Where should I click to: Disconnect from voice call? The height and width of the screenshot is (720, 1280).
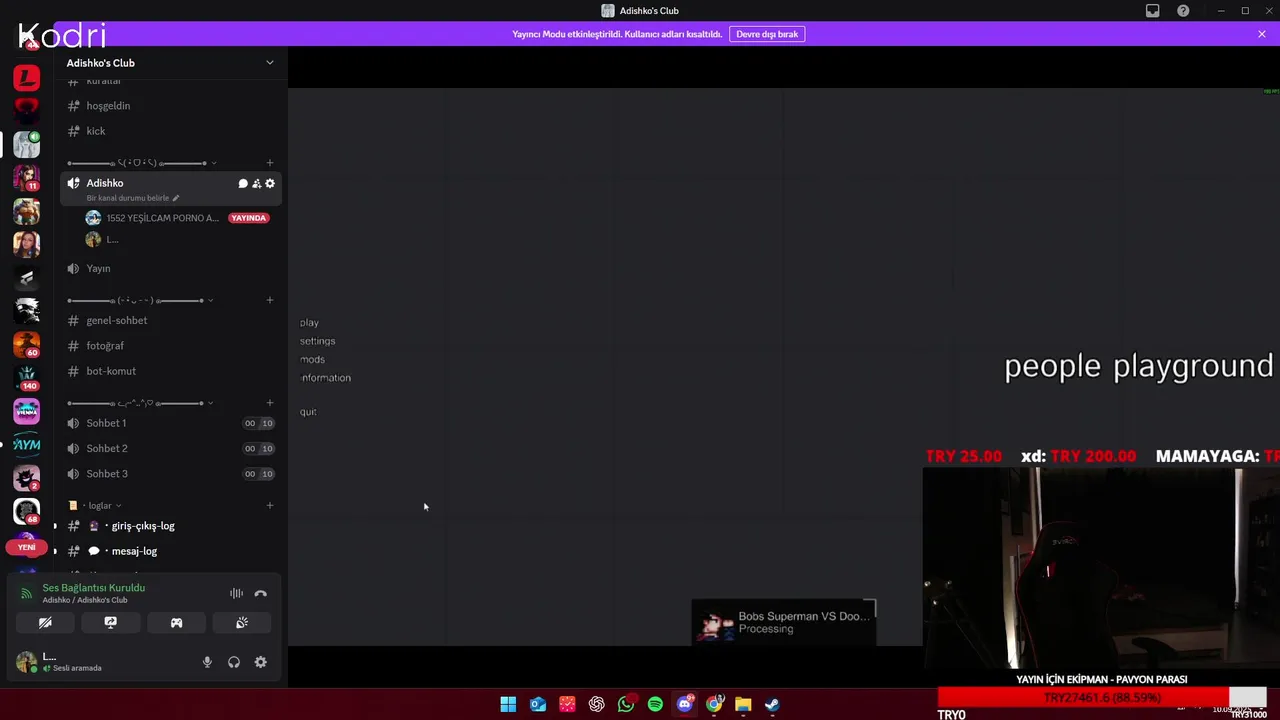pos(261,594)
